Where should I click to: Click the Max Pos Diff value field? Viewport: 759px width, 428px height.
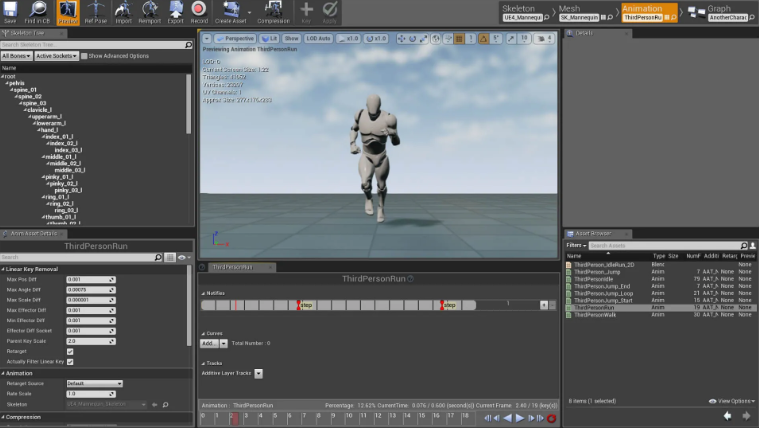click(91, 279)
